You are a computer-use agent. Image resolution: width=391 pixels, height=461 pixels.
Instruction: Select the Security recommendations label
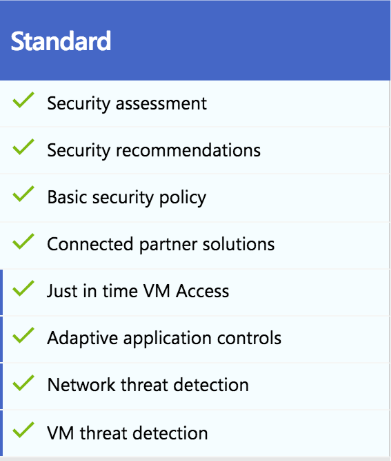(x=154, y=150)
